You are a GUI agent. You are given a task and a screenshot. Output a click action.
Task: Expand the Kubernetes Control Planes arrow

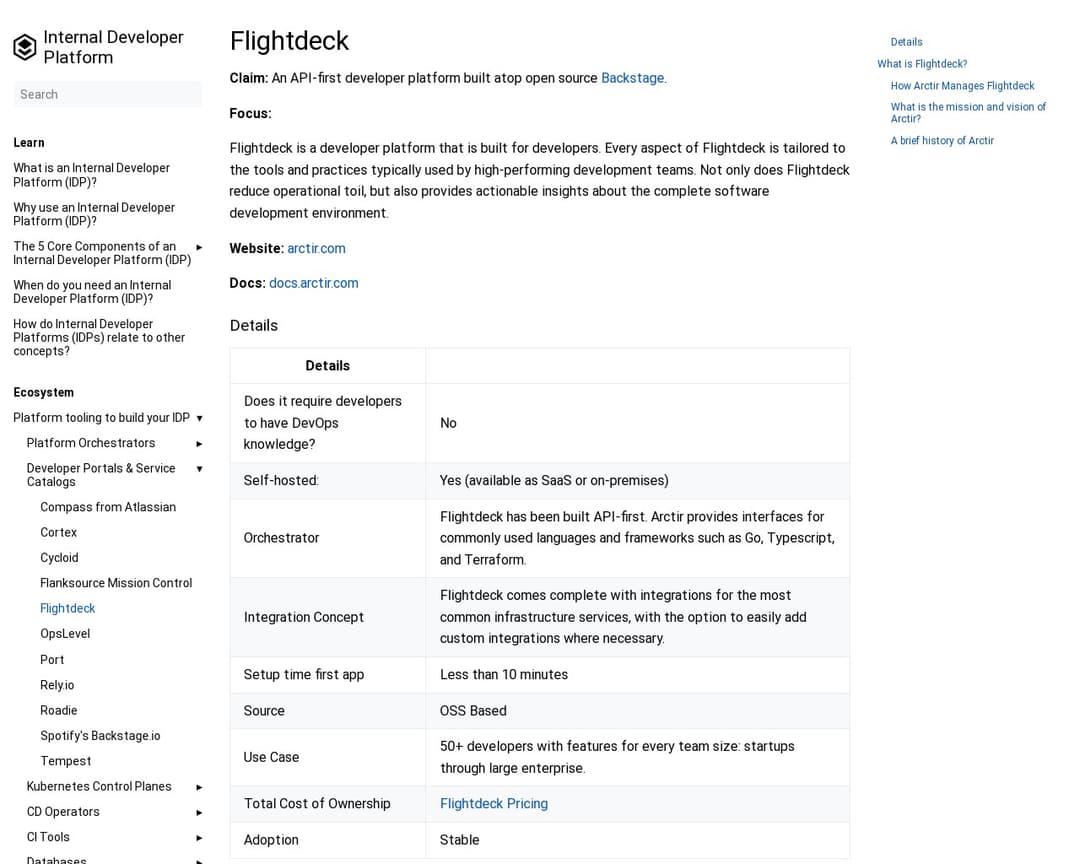click(x=199, y=787)
